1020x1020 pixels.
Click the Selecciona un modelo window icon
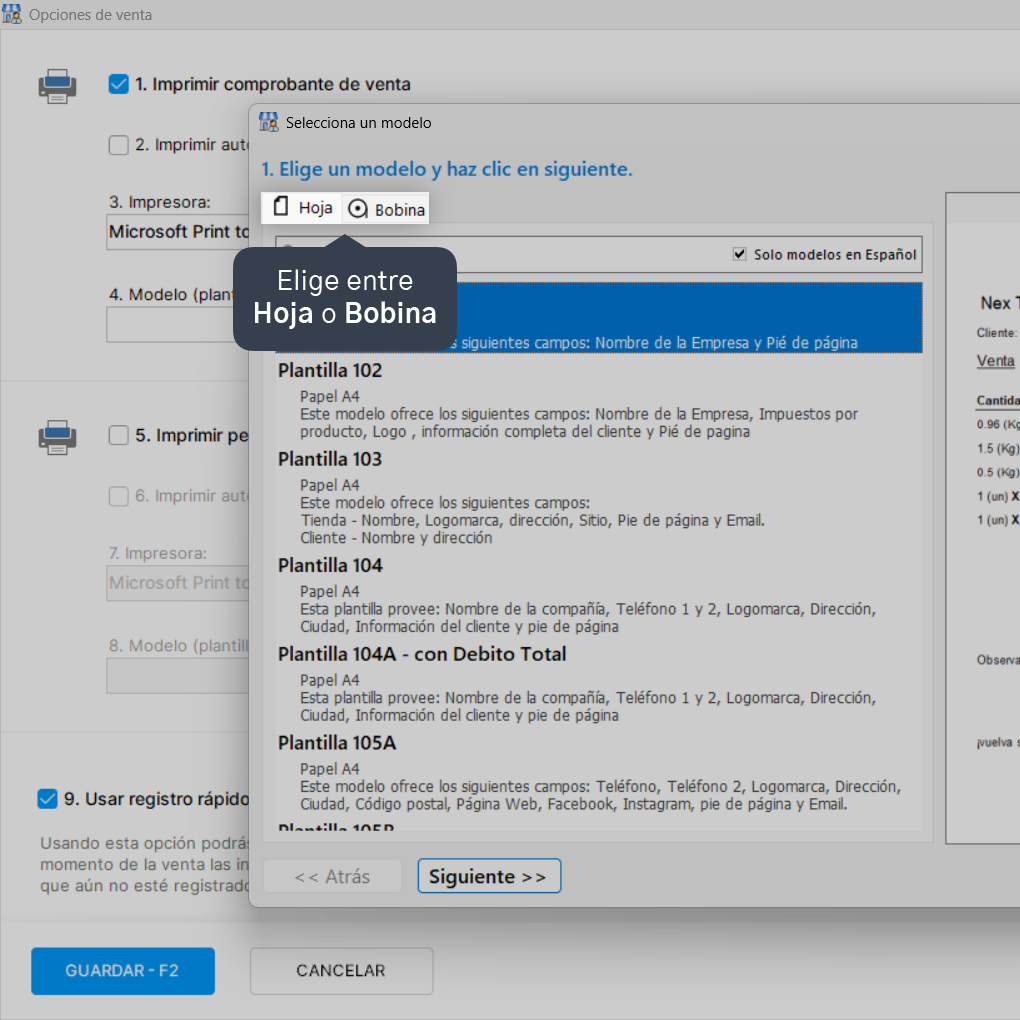(269, 122)
